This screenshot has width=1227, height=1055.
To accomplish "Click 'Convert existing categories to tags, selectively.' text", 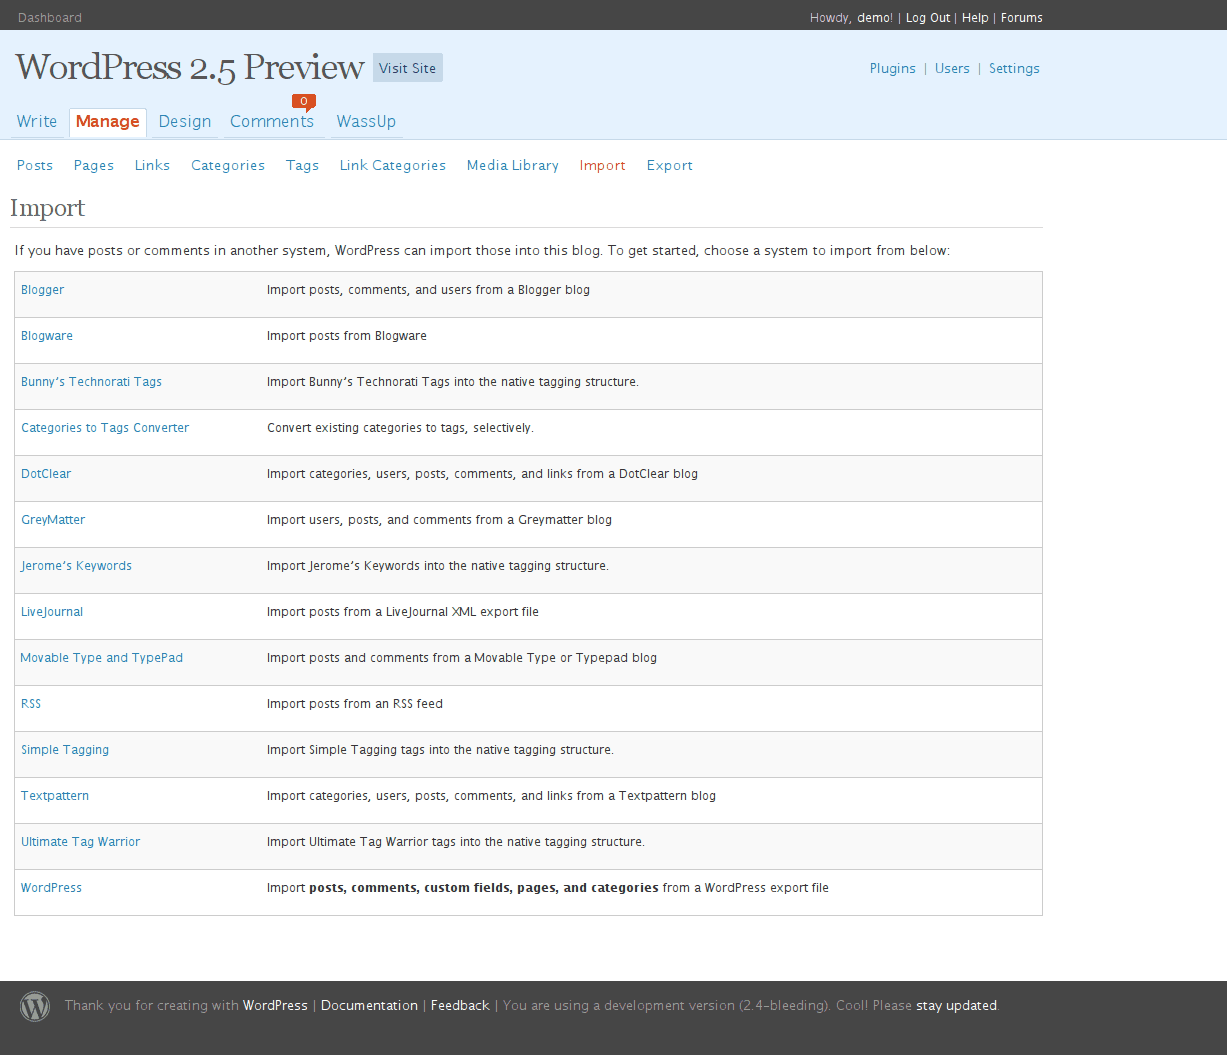I will click(x=400, y=428).
